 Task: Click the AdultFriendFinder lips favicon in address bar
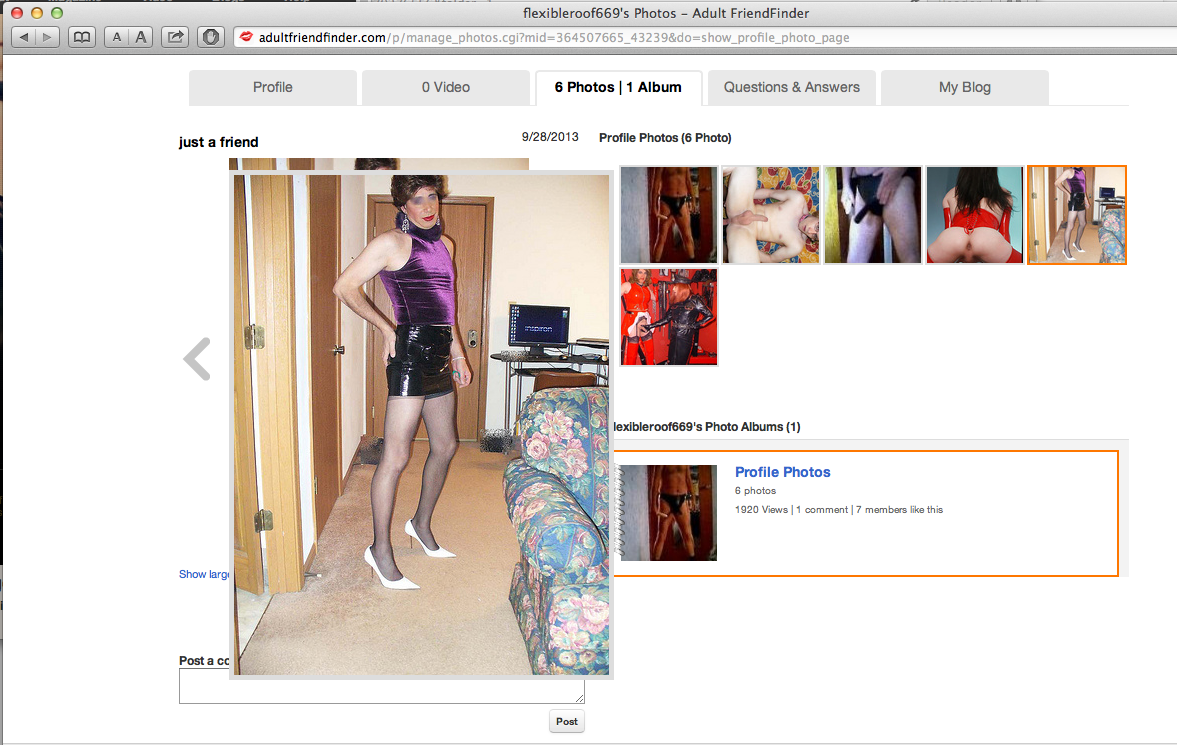tap(245, 37)
